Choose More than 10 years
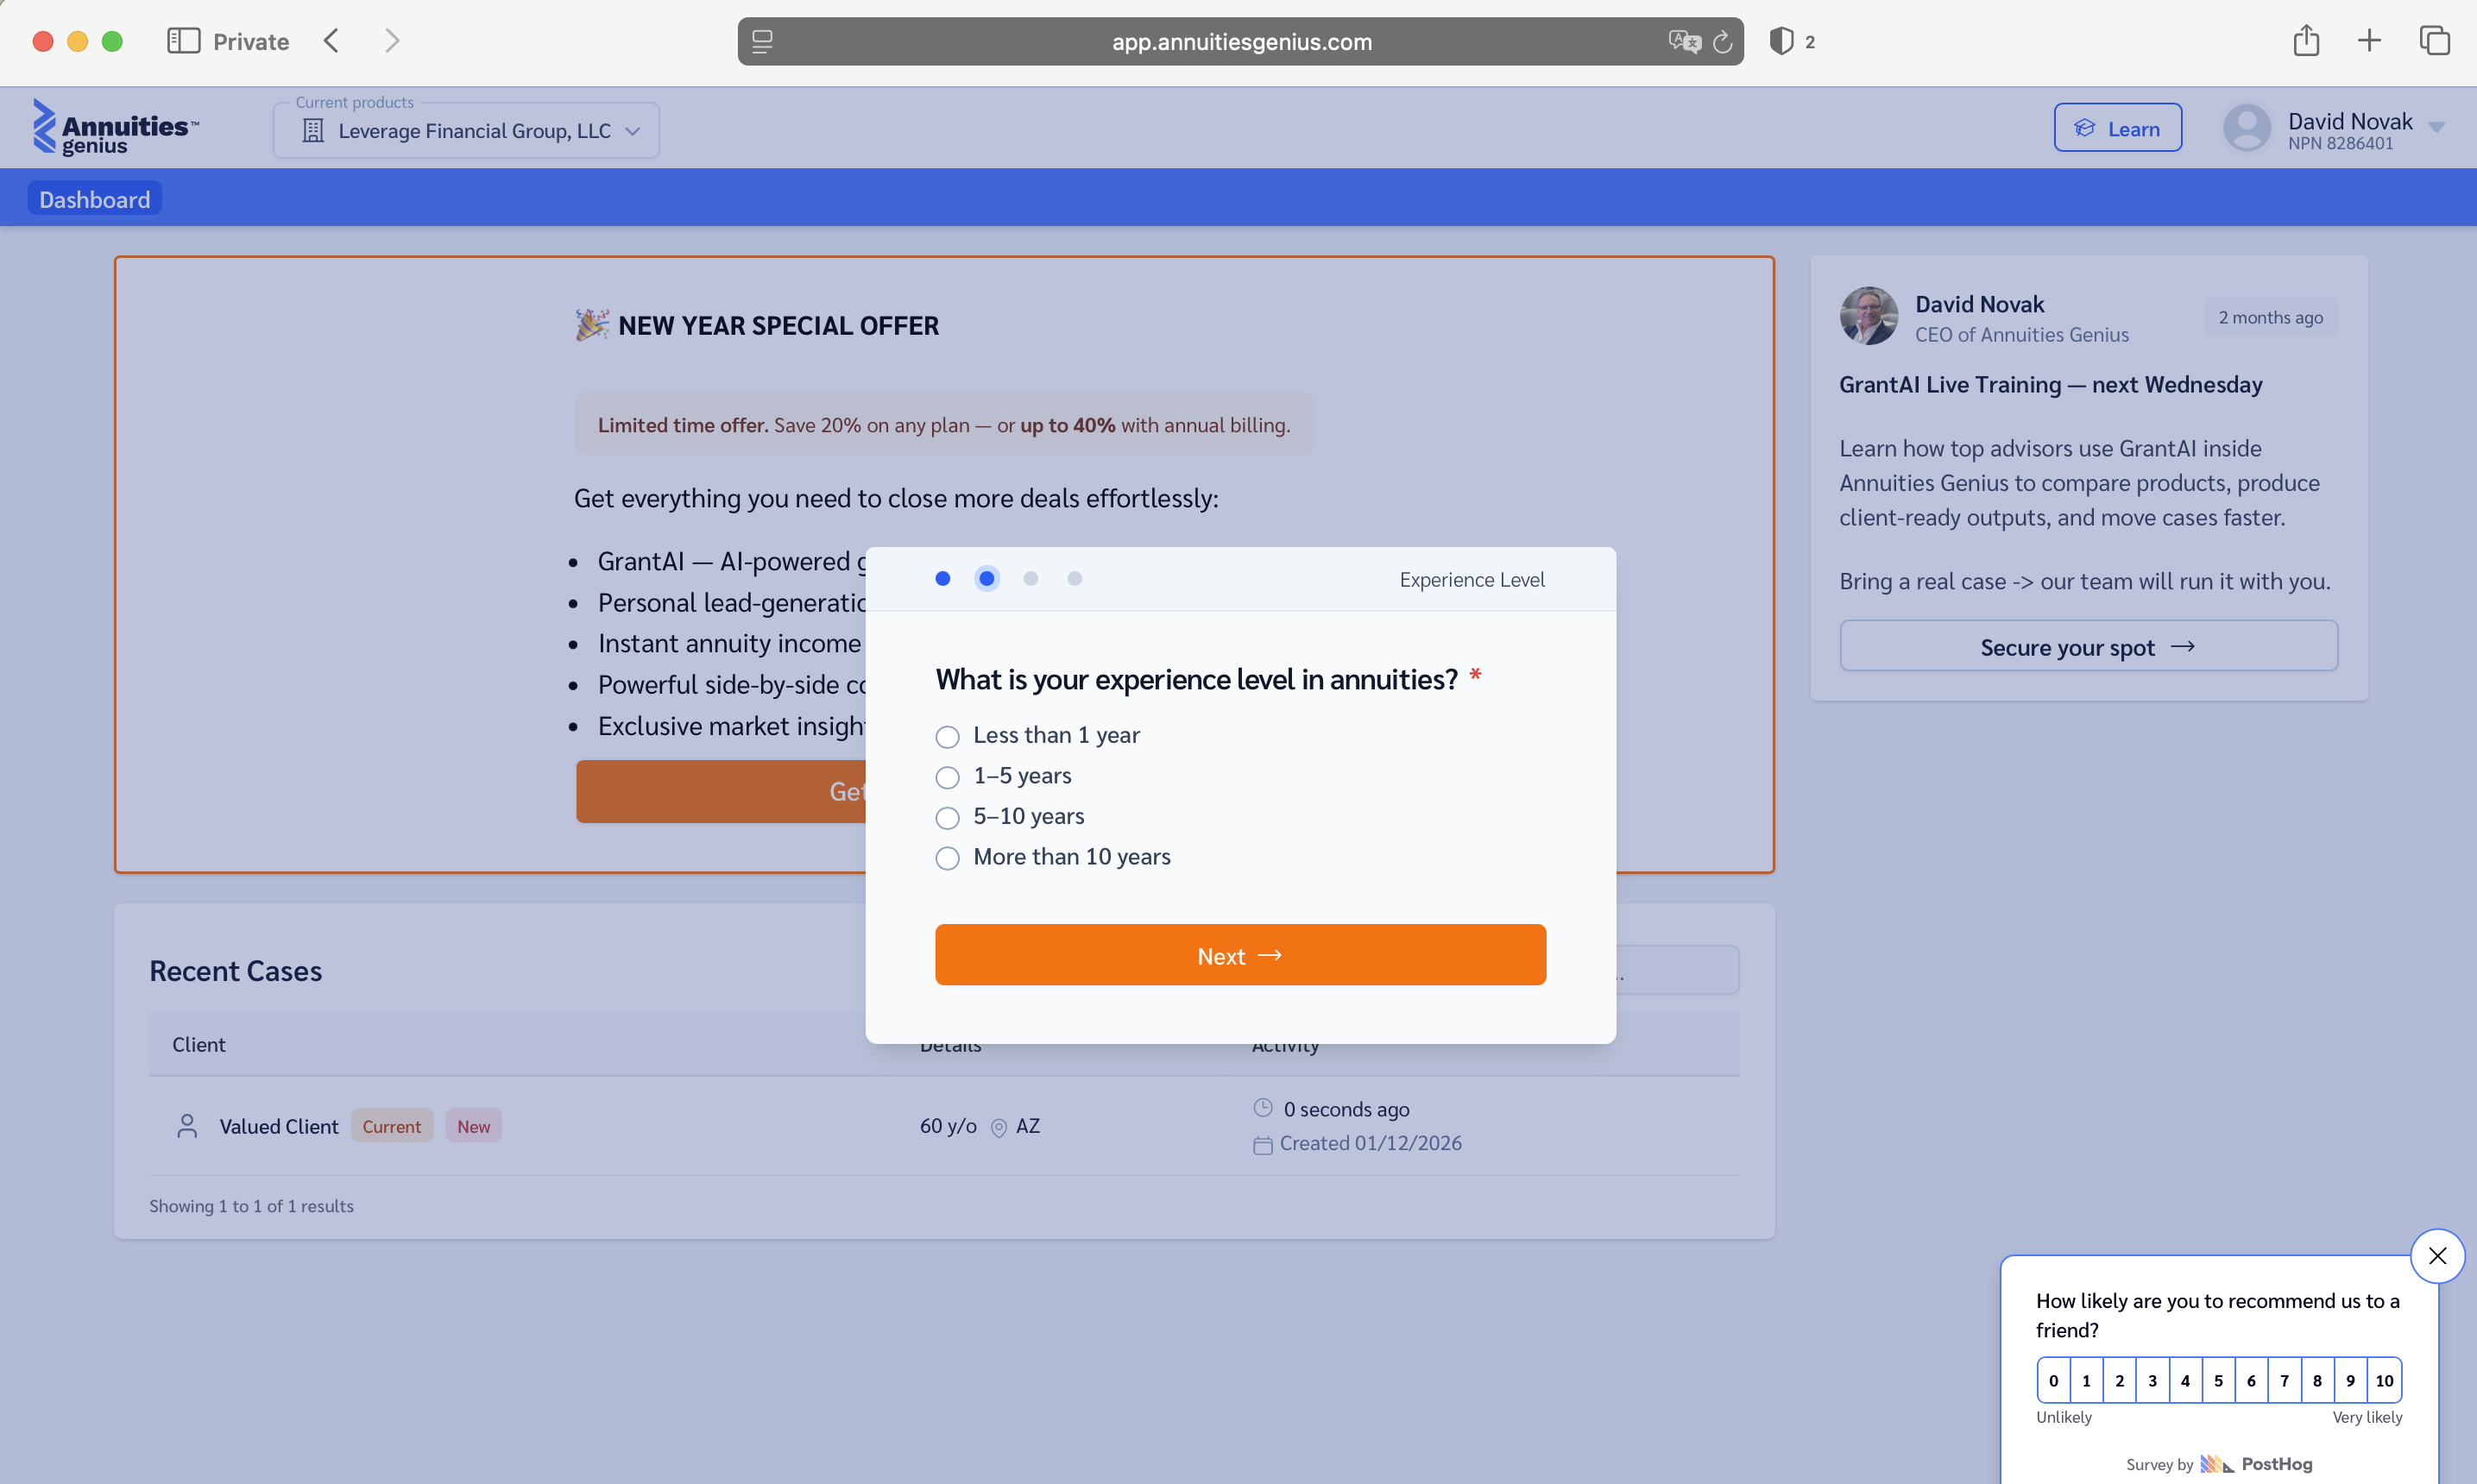Image resolution: width=2477 pixels, height=1484 pixels. coord(947,858)
